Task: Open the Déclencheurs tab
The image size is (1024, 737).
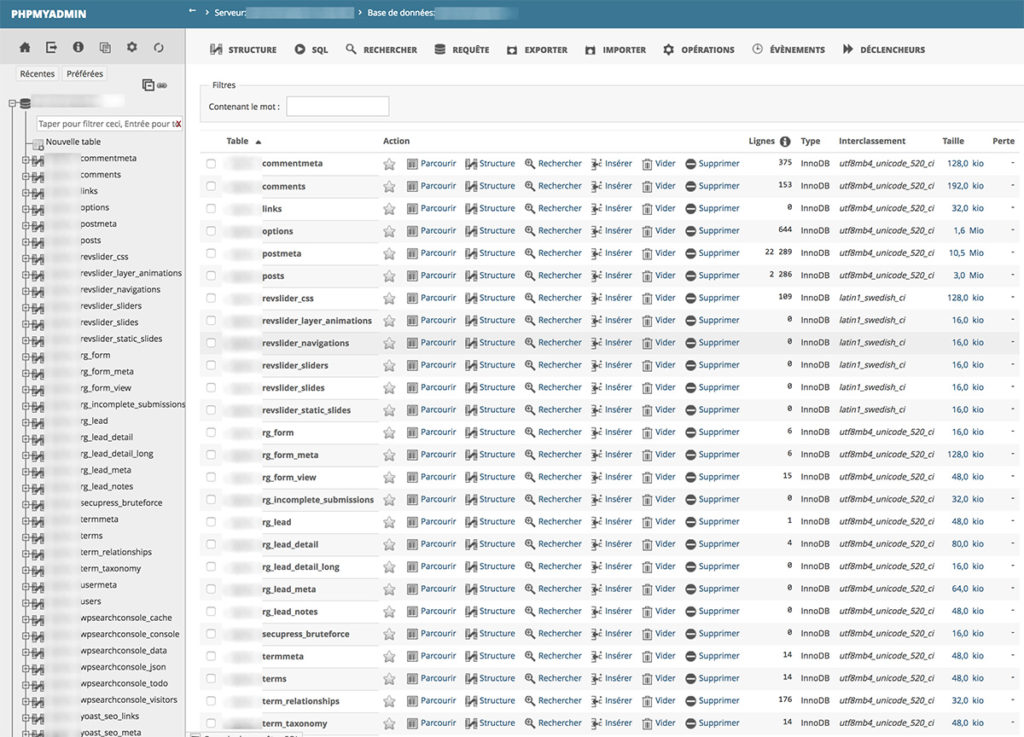Action: (x=884, y=50)
